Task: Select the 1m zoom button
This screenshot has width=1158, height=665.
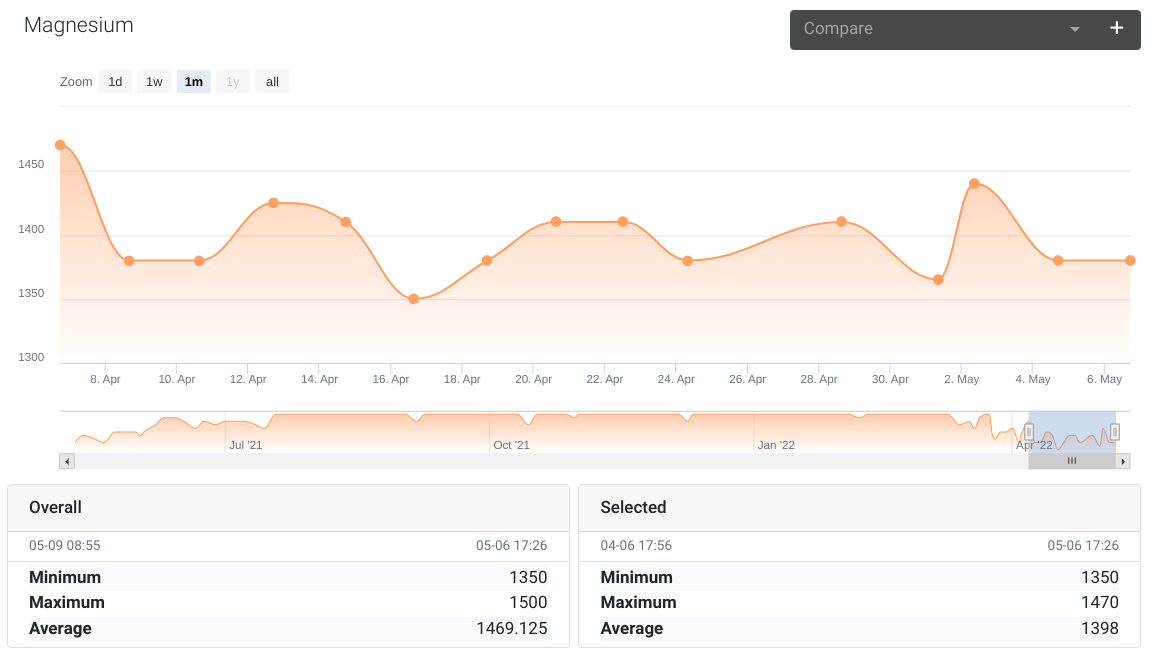Action: tap(193, 81)
